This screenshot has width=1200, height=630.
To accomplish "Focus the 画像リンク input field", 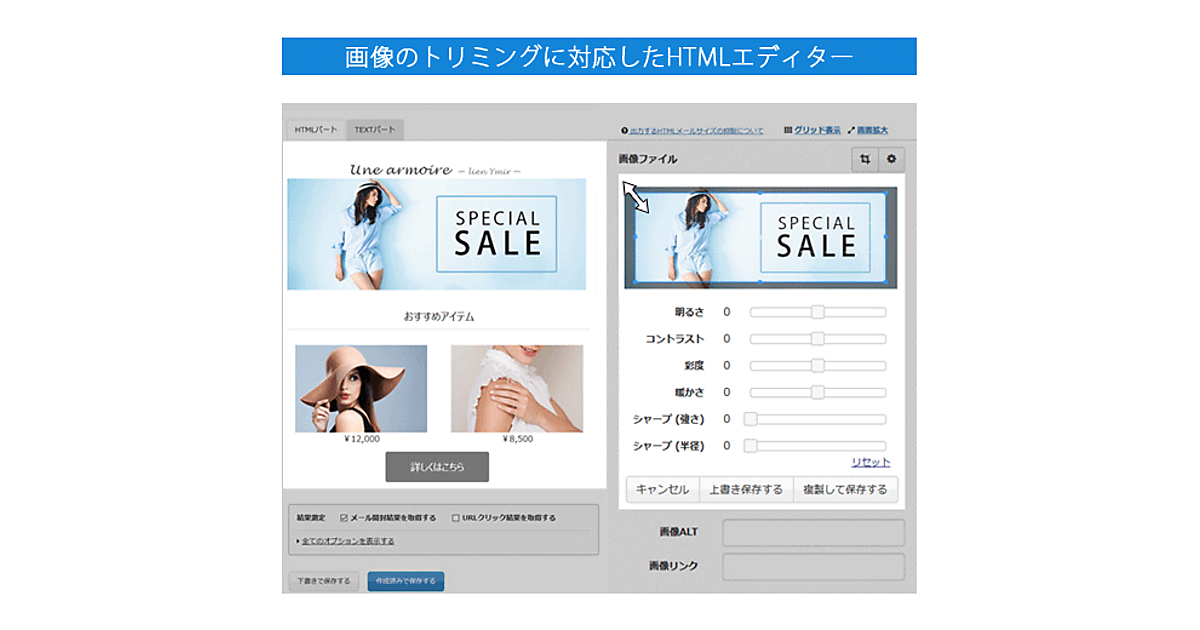I will click(813, 567).
